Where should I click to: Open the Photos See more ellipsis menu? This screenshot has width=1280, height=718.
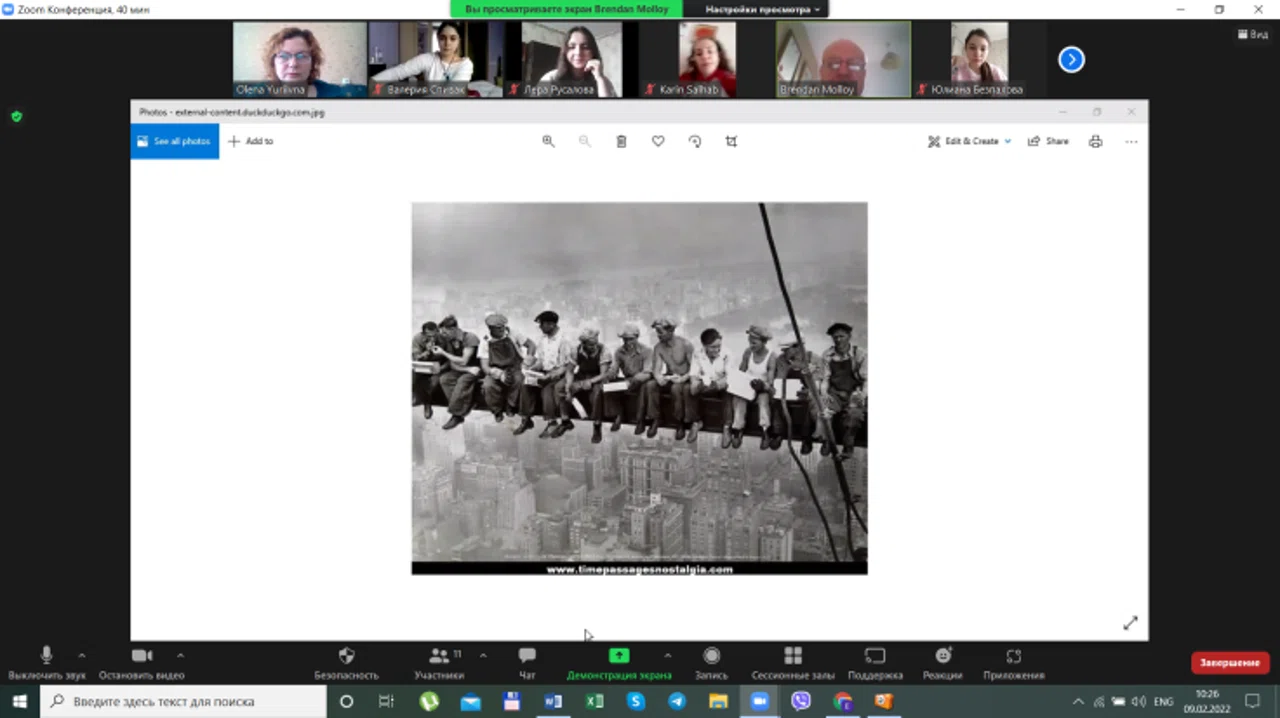(1131, 141)
